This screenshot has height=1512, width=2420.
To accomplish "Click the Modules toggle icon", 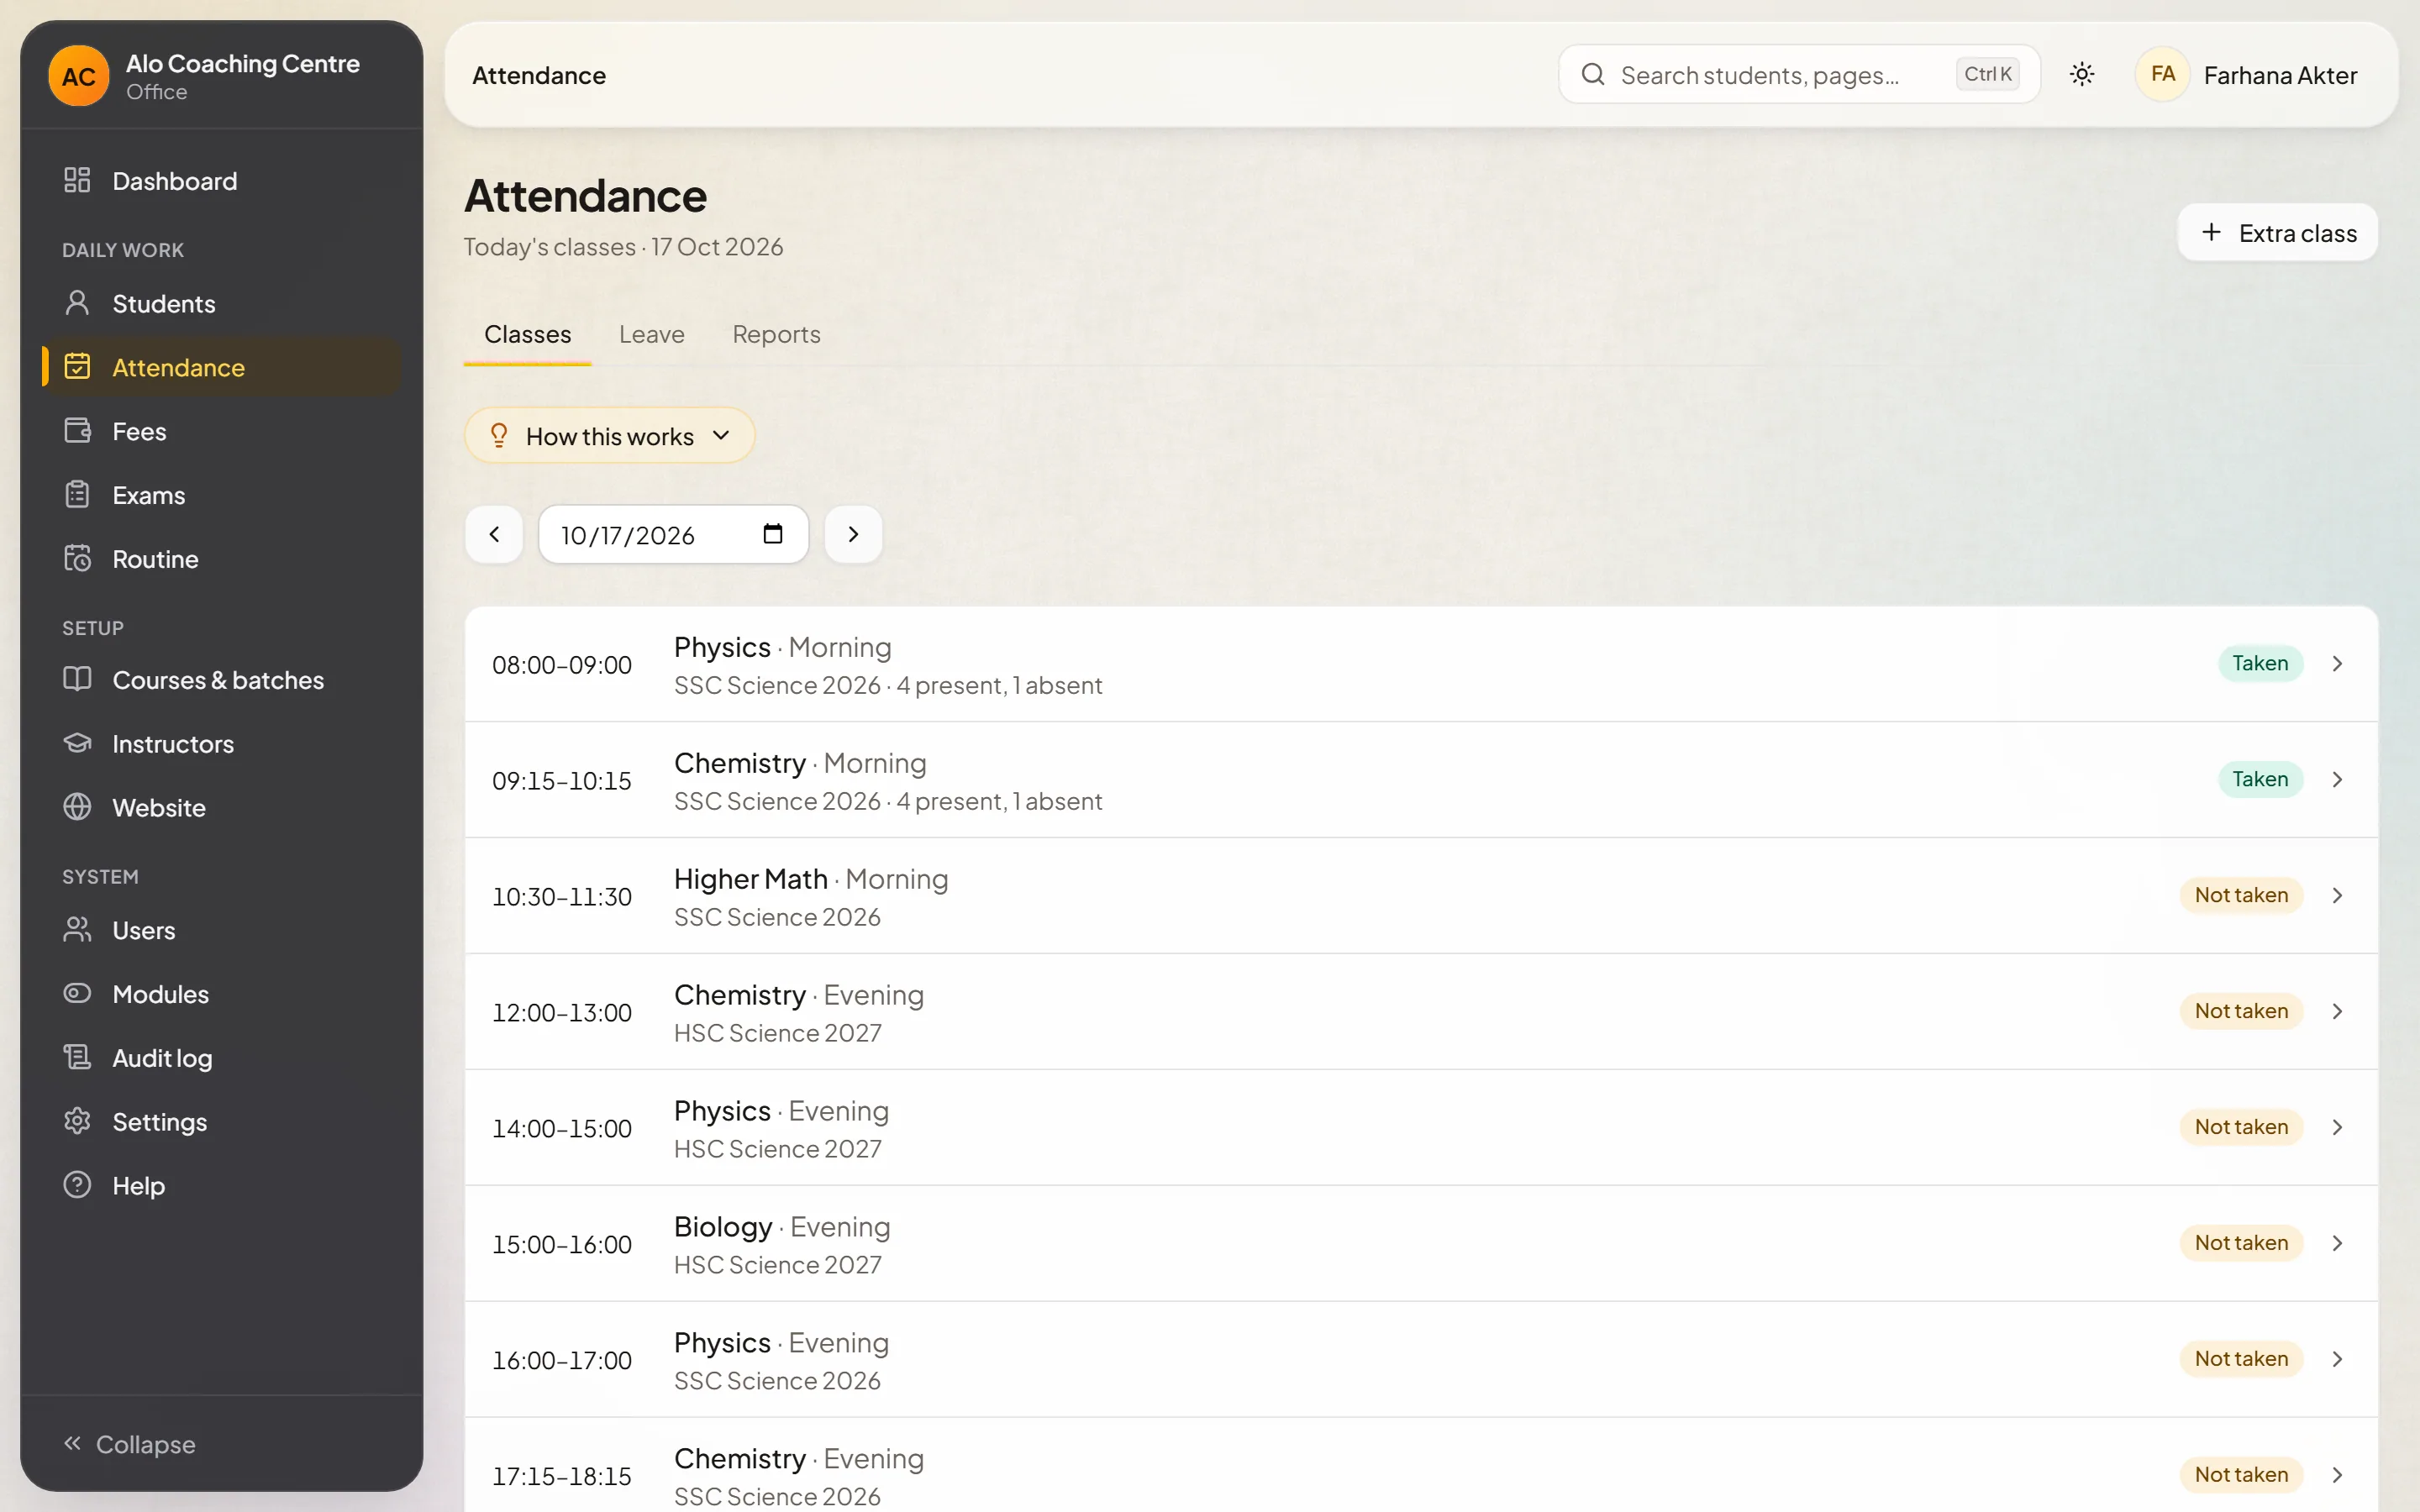I will (77, 993).
